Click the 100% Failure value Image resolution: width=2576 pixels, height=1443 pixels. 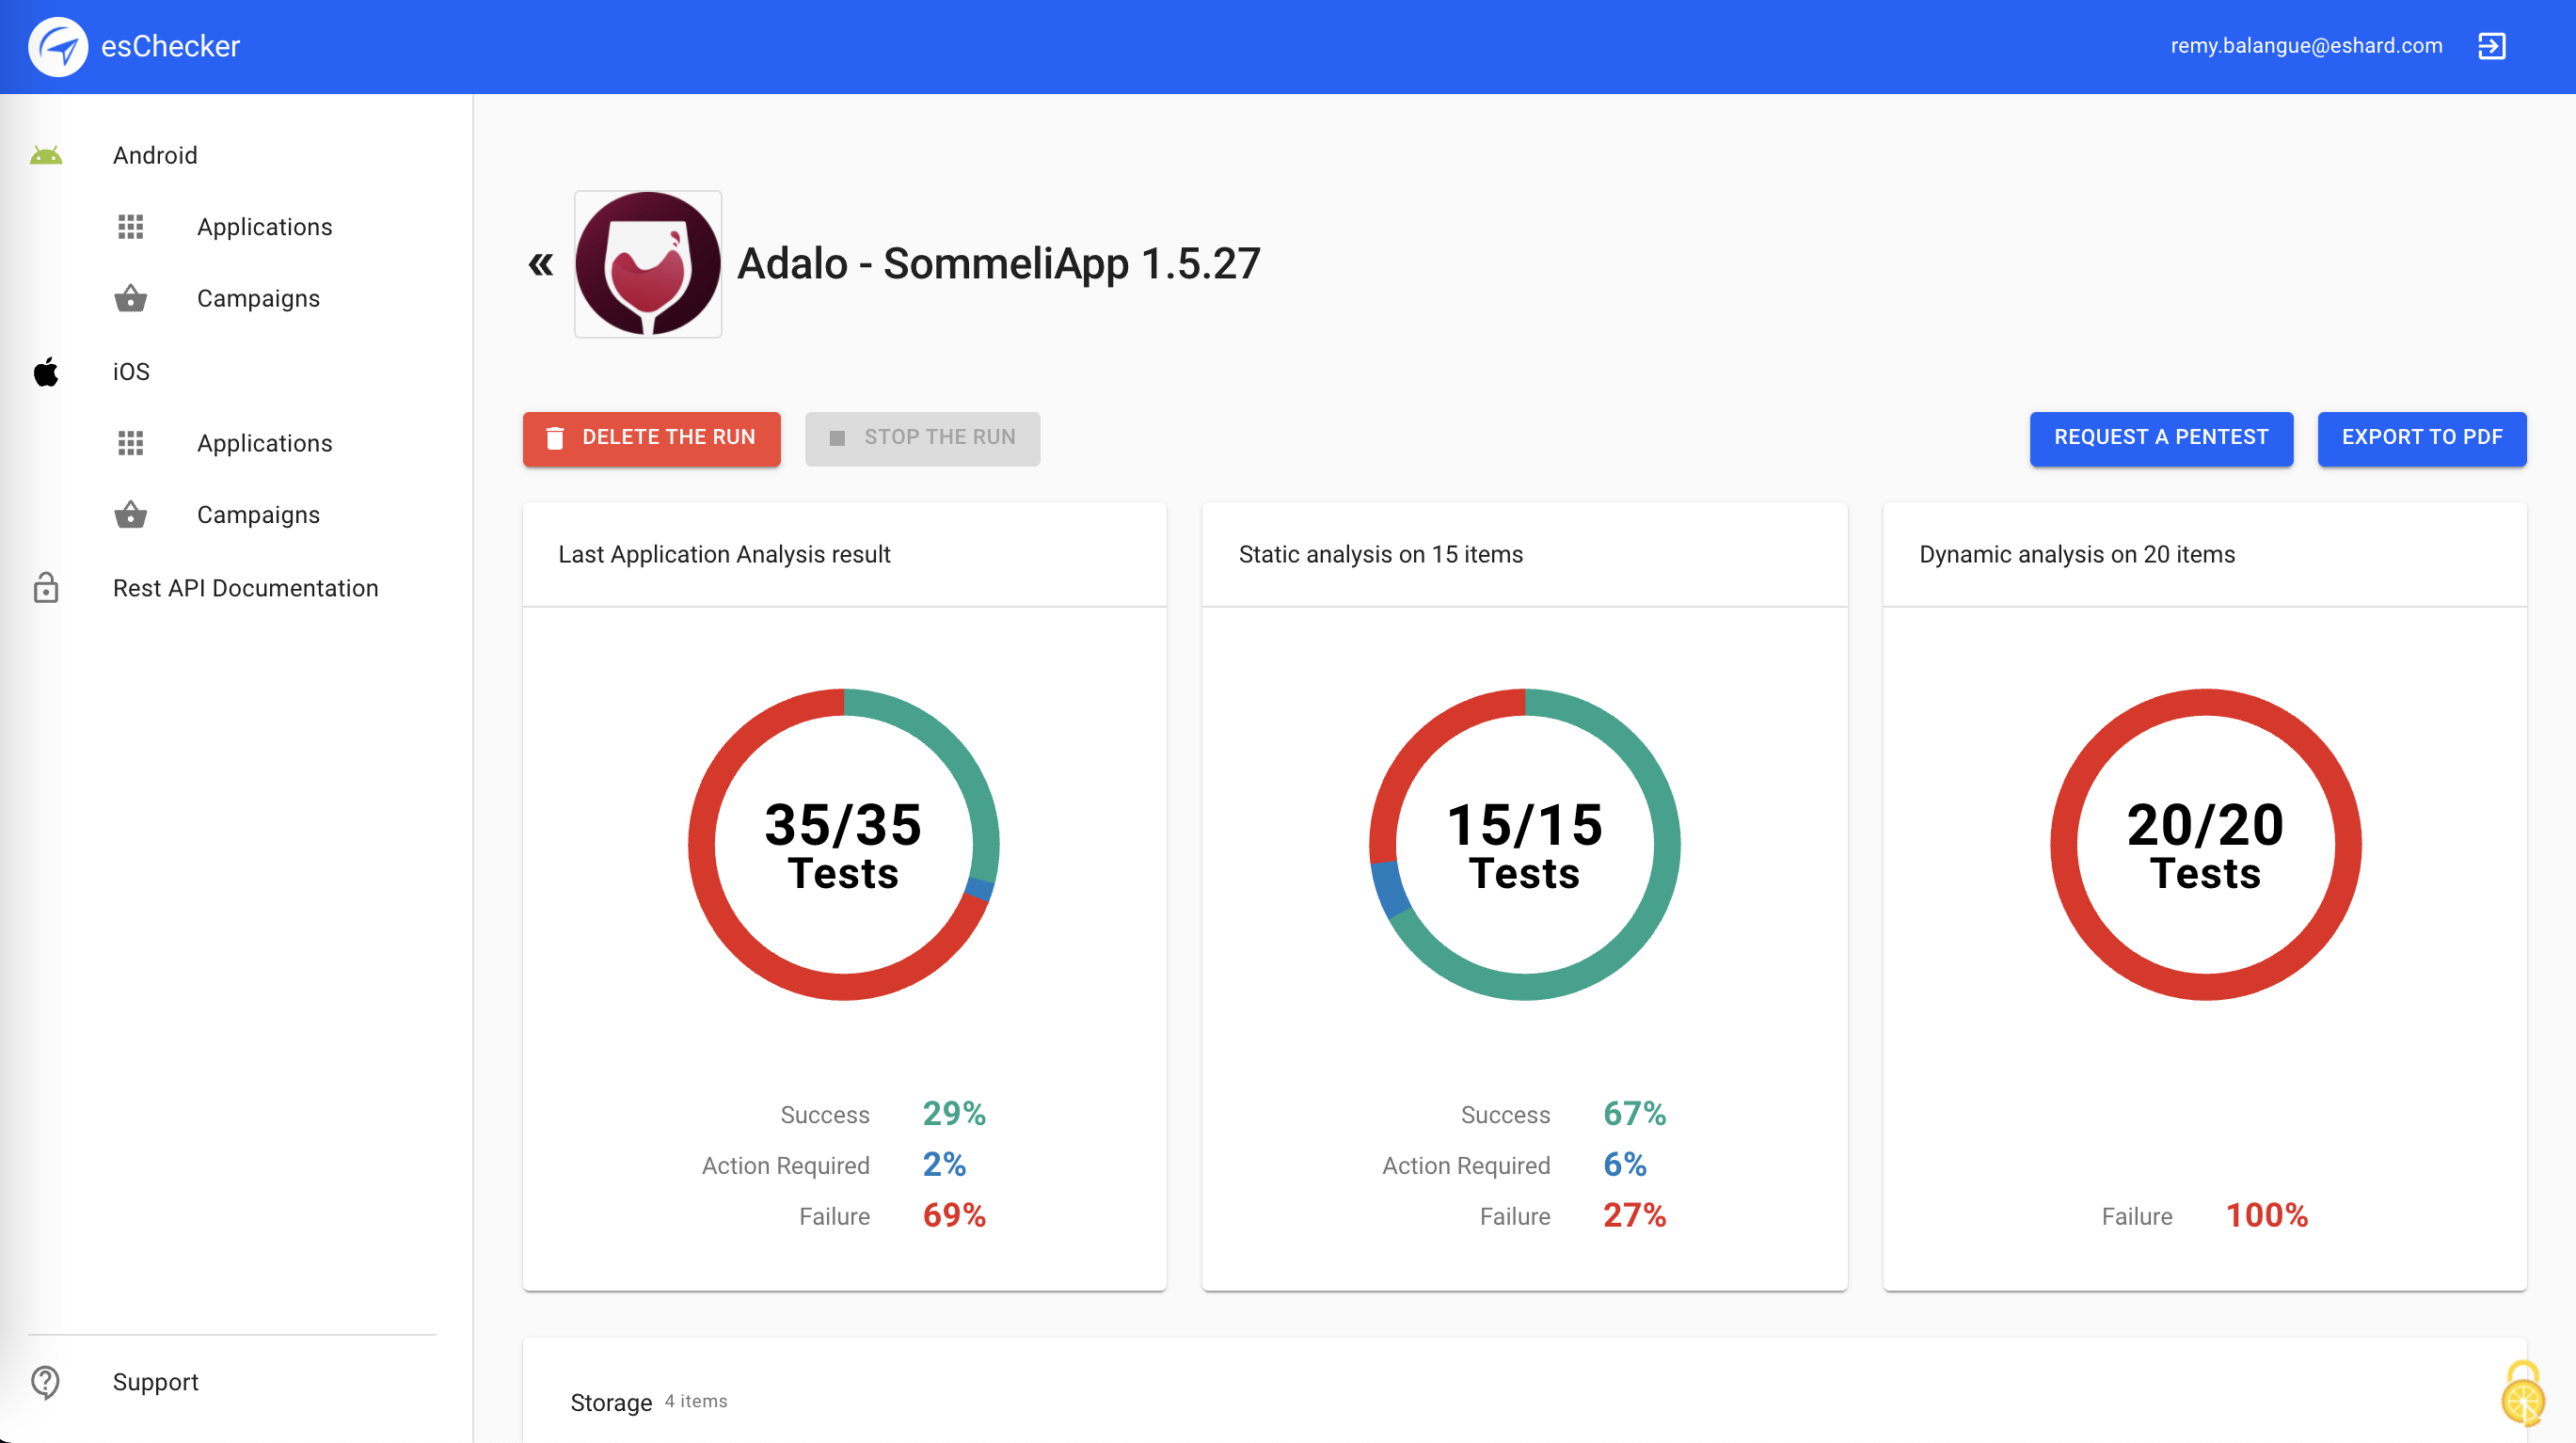tap(2266, 1215)
